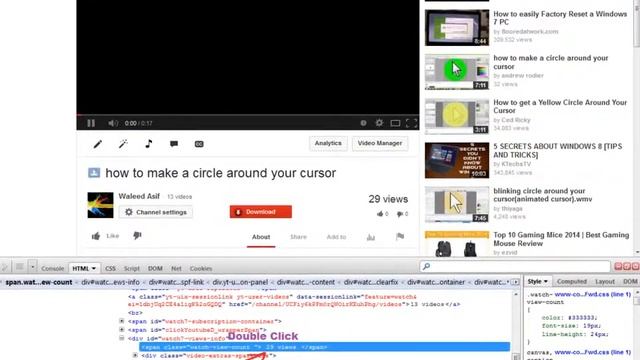Open 'how to make a circle around your cursor' suggested link
Image resolution: width=640 pixels, height=360 pixels.
coord(551,62)
